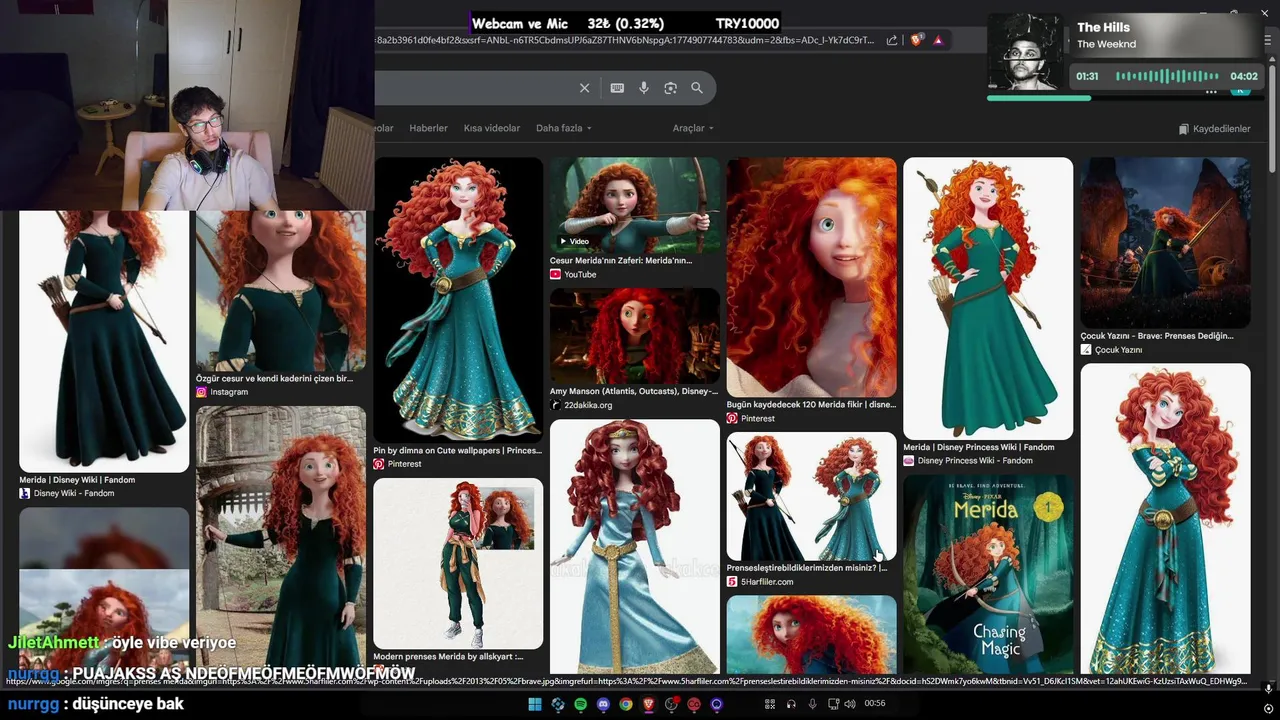Open the Pin by dimna Pinterest image
The width and height of the screenshot is (1280, 720).
pos(458,299)
